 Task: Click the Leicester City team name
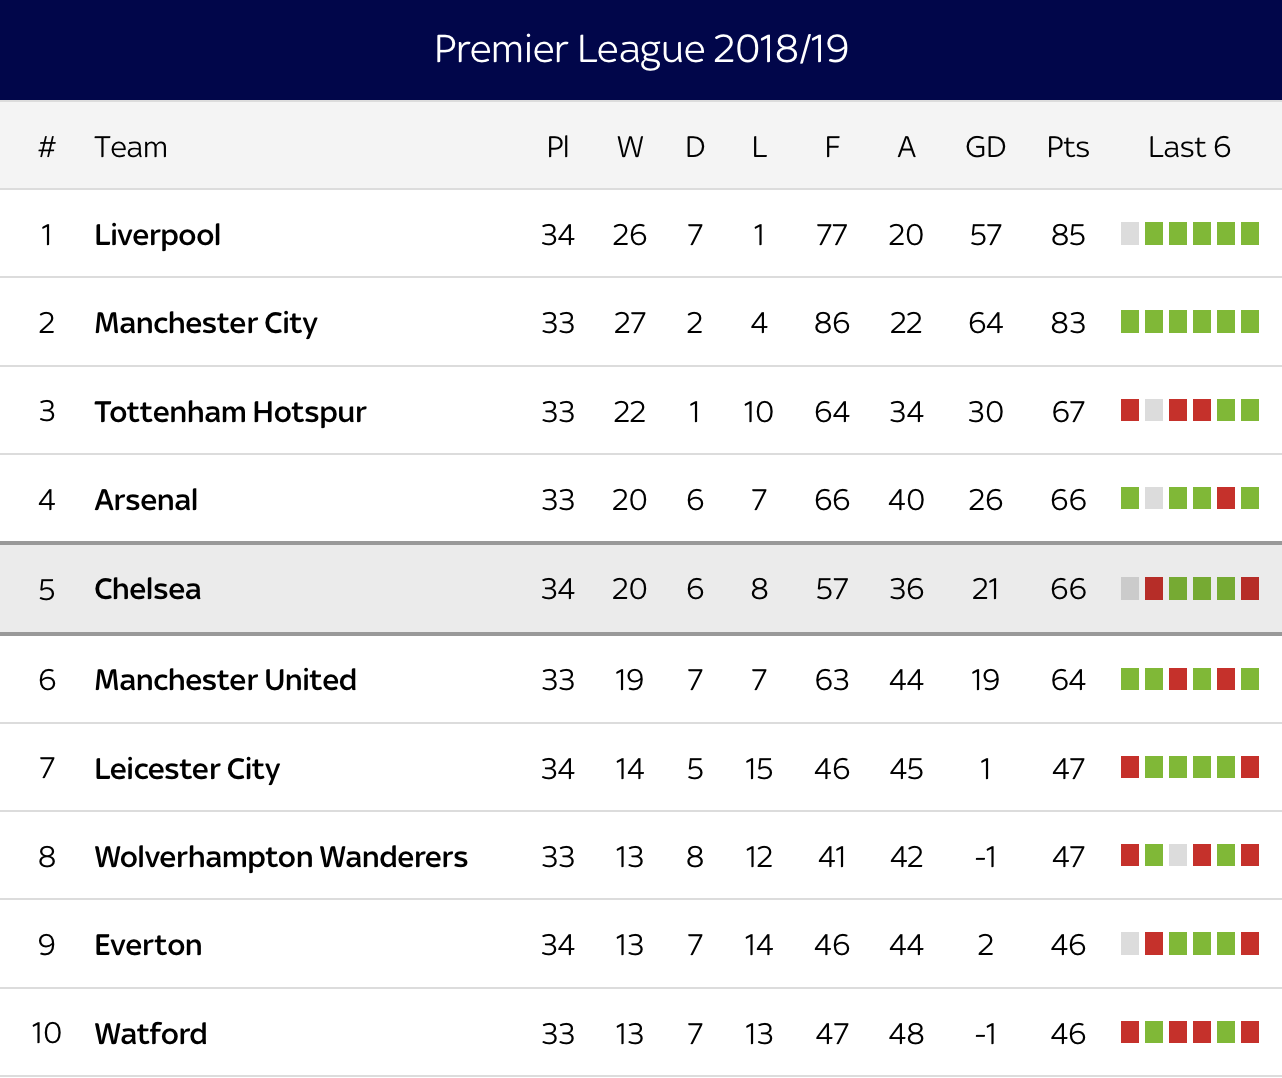[187, 768]
